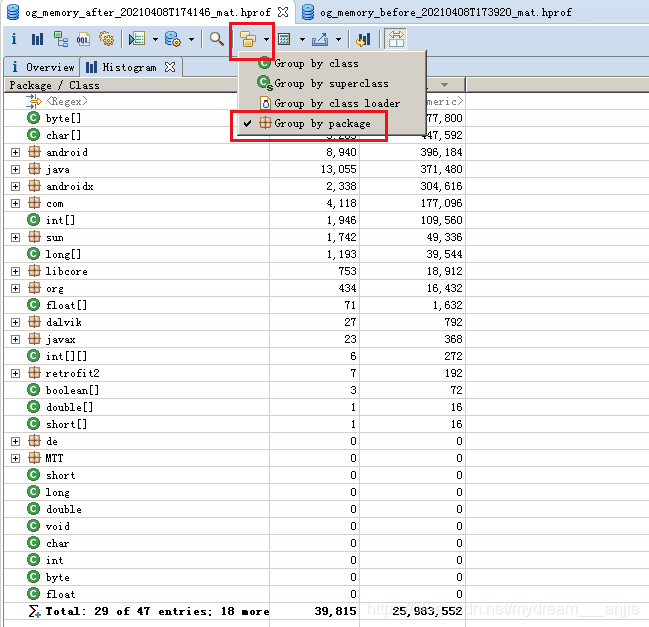Expand the org package
This screenshot has width=649, height=627.
coord(15,288)
